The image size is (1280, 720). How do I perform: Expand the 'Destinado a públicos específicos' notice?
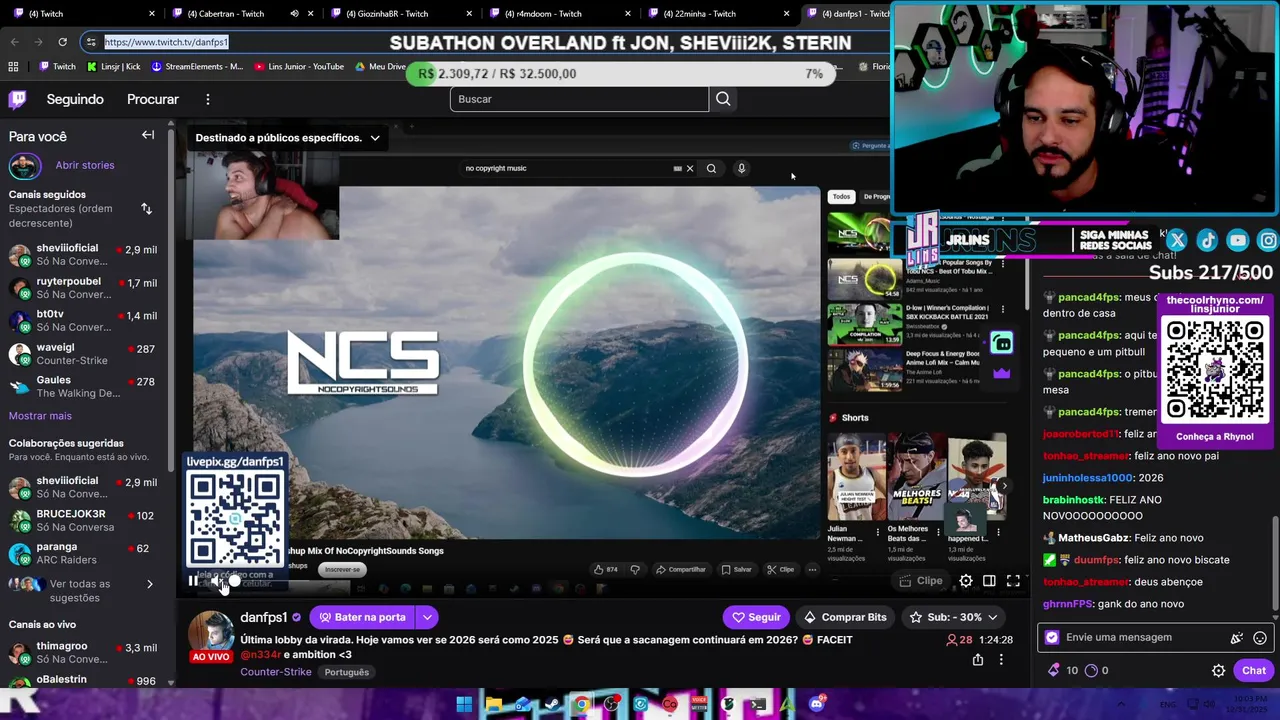[288, 138]
